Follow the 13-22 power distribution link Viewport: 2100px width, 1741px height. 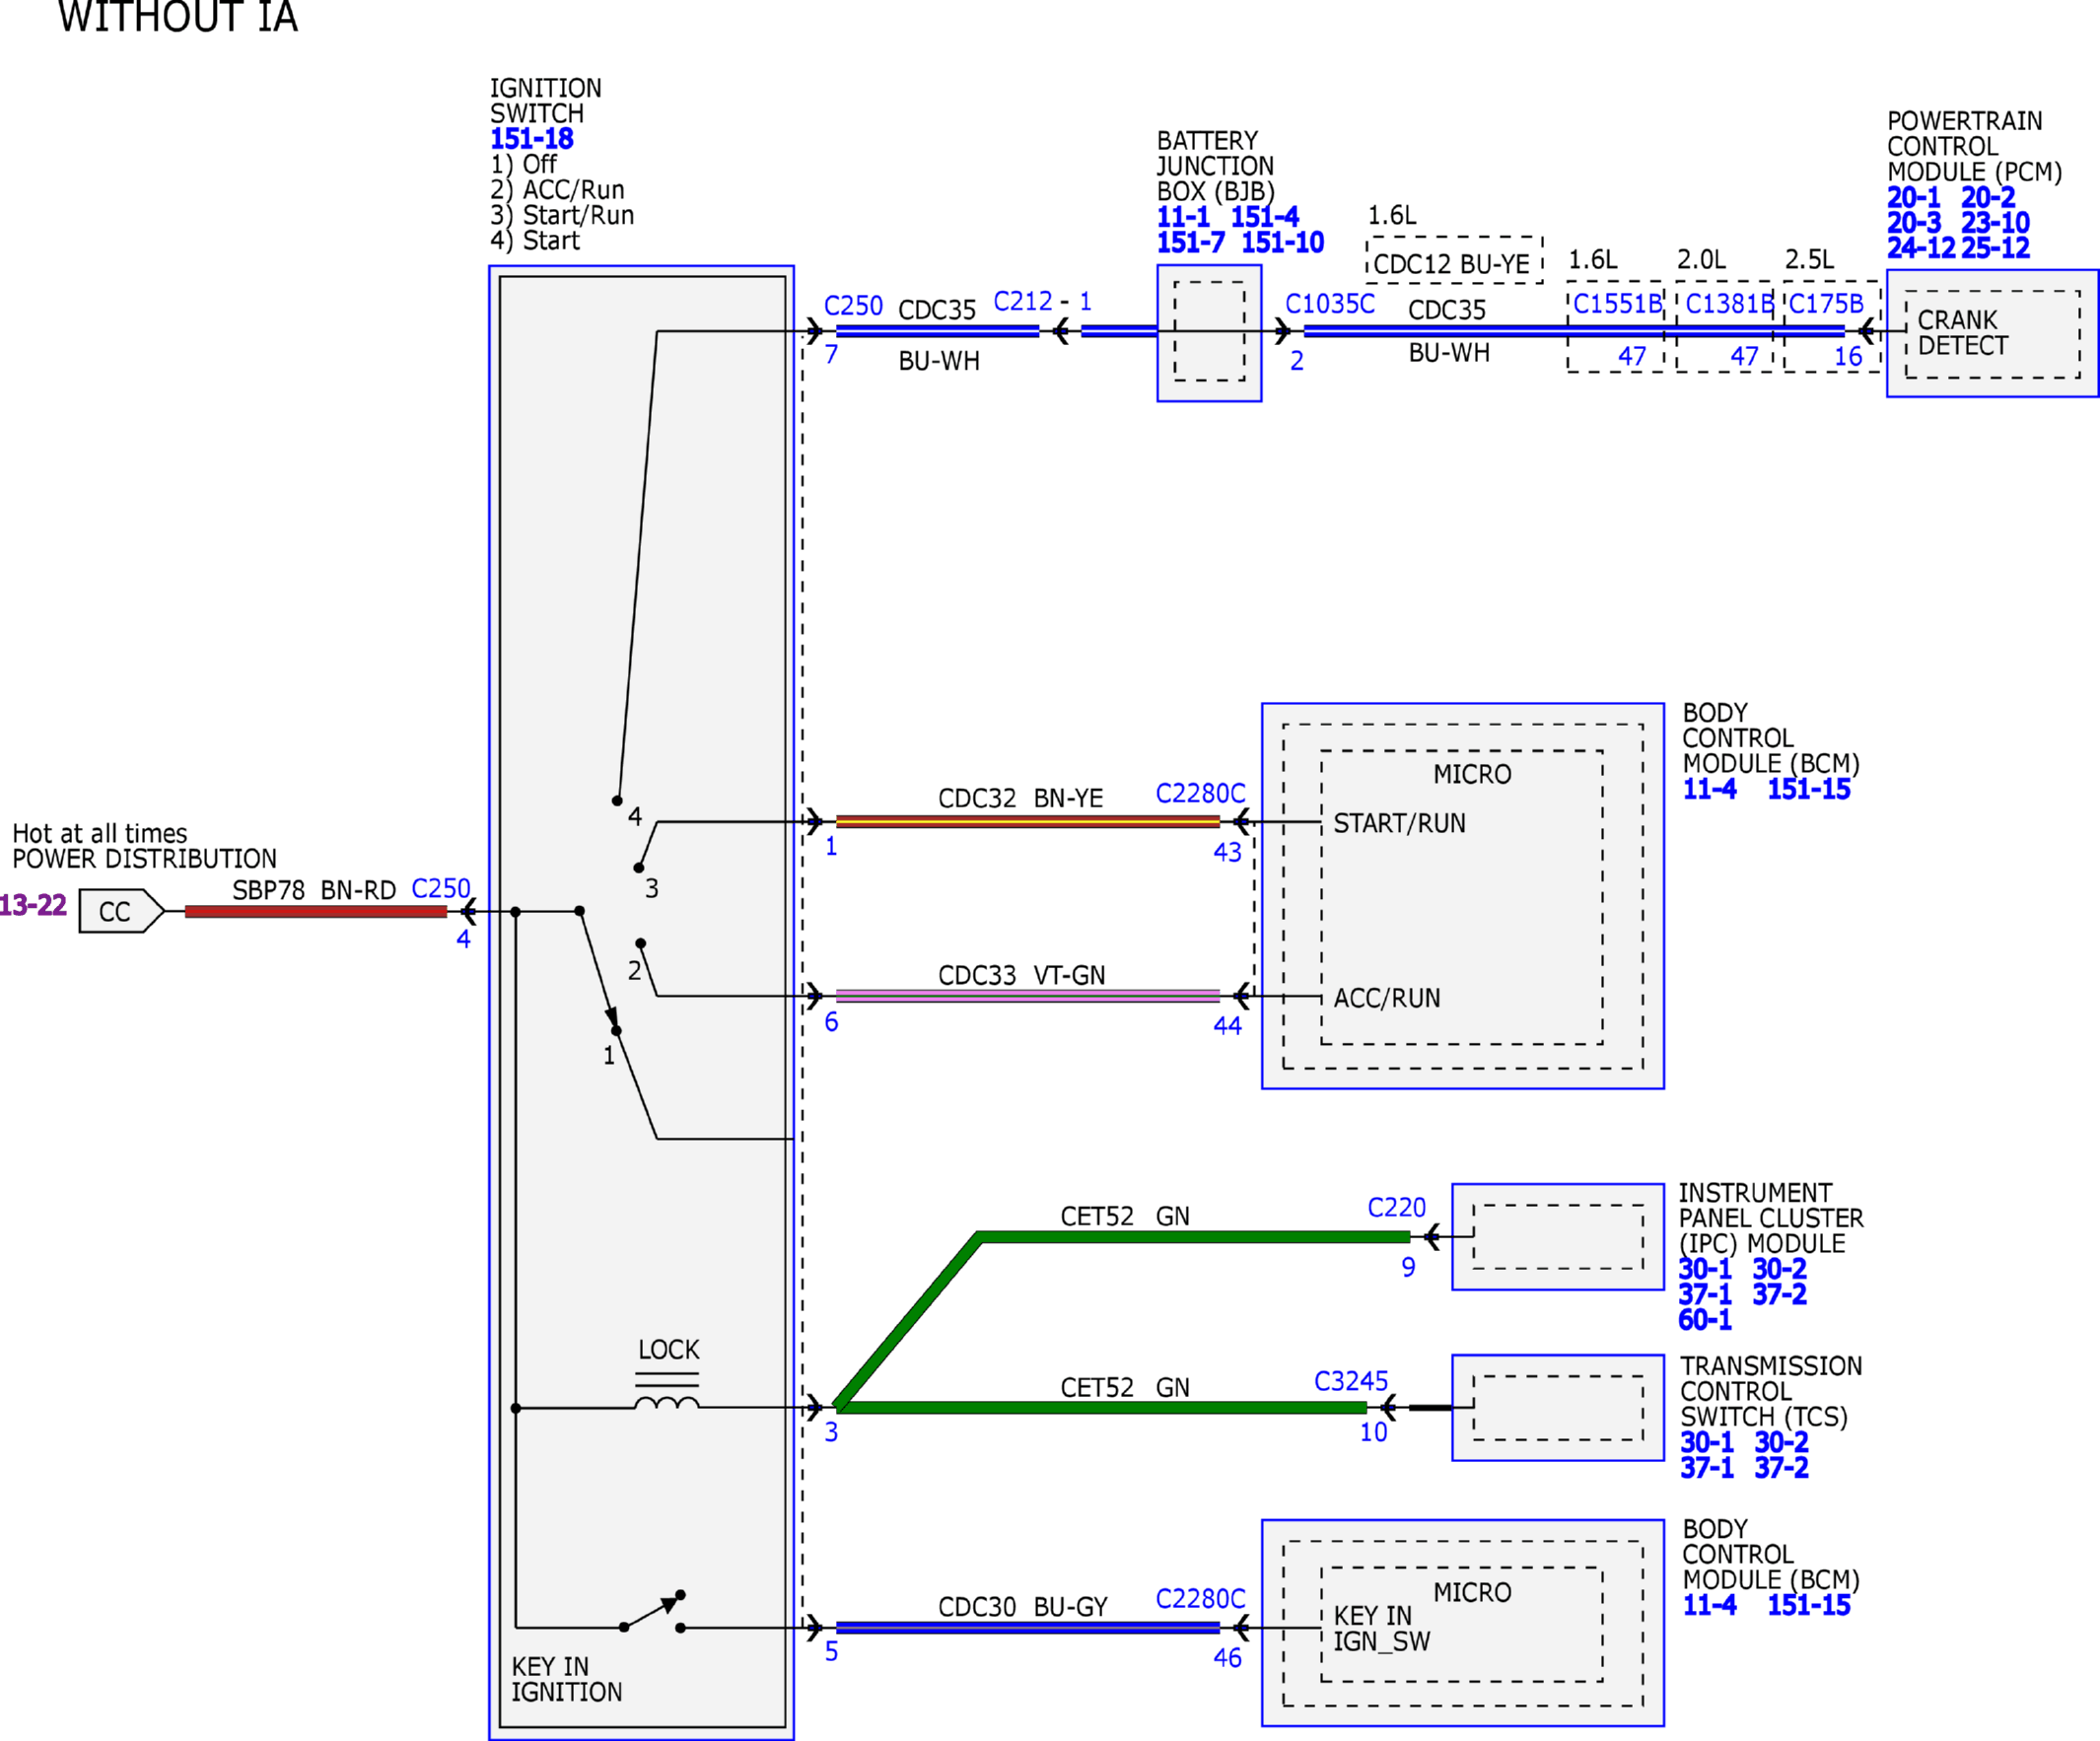point(32,905)
